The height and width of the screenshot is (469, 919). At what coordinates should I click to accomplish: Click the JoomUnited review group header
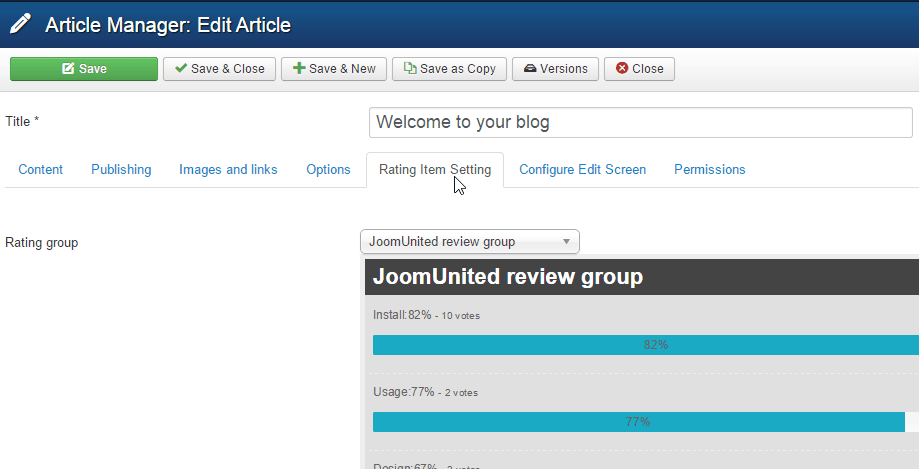(x=508, y=277)
